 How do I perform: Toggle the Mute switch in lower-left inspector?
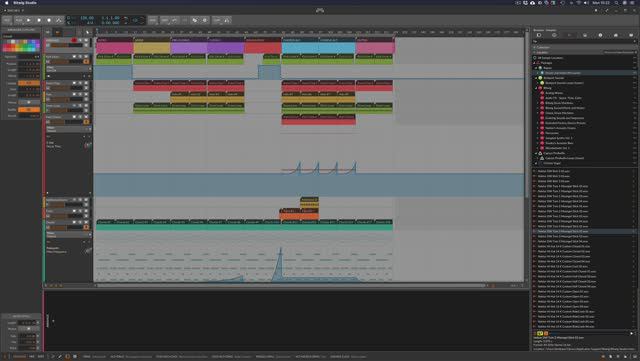tap(29, 329)
